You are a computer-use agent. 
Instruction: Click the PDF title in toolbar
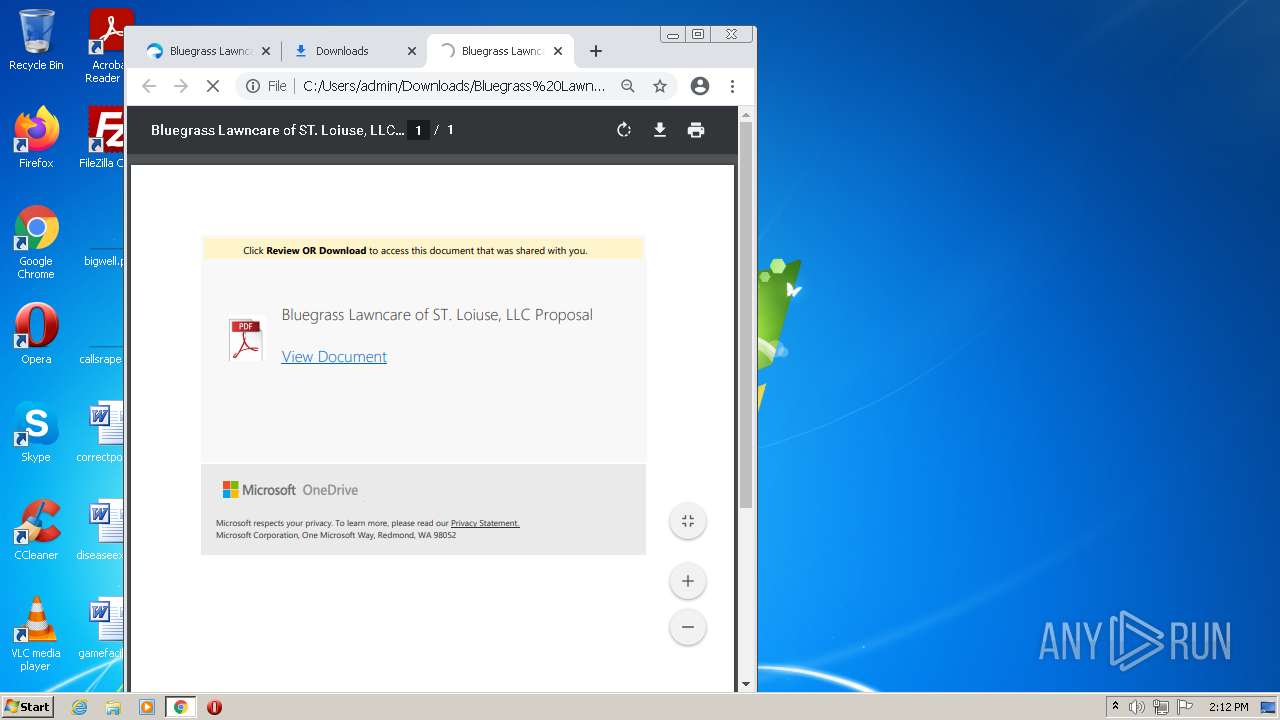pyautogui.click(x=277, y=130)
